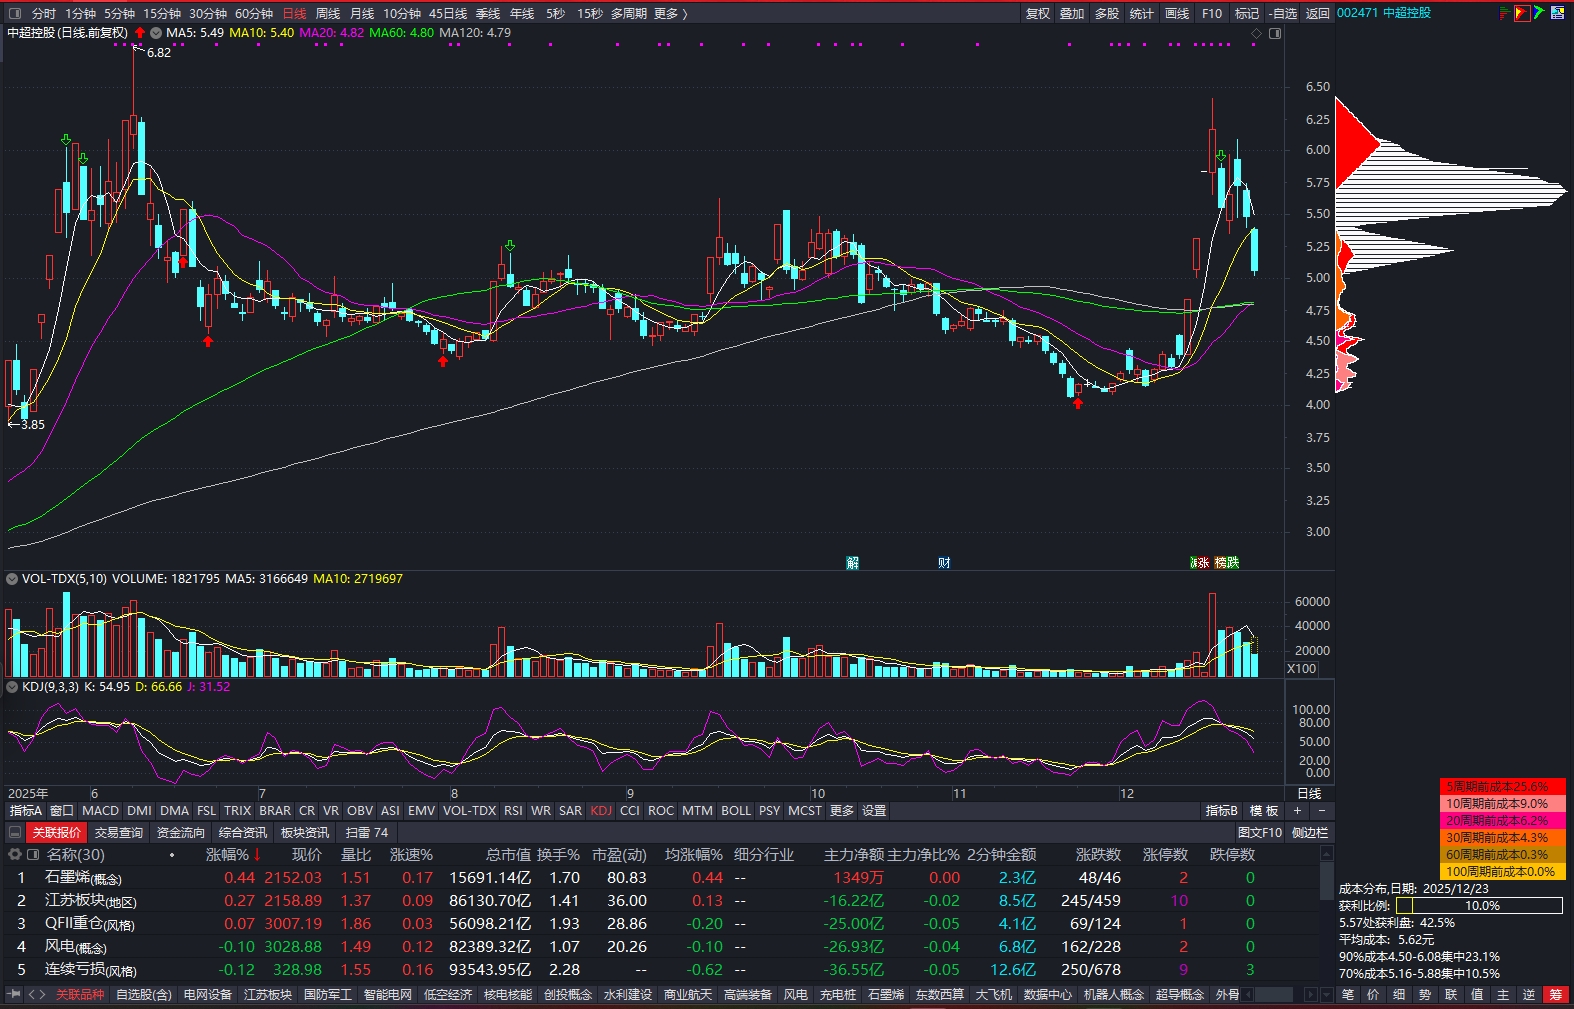Viewport: 1574px width, 1009px height.
Task: Open the 更多 indicators list in indicator bar
Action: tap(842, 811)
